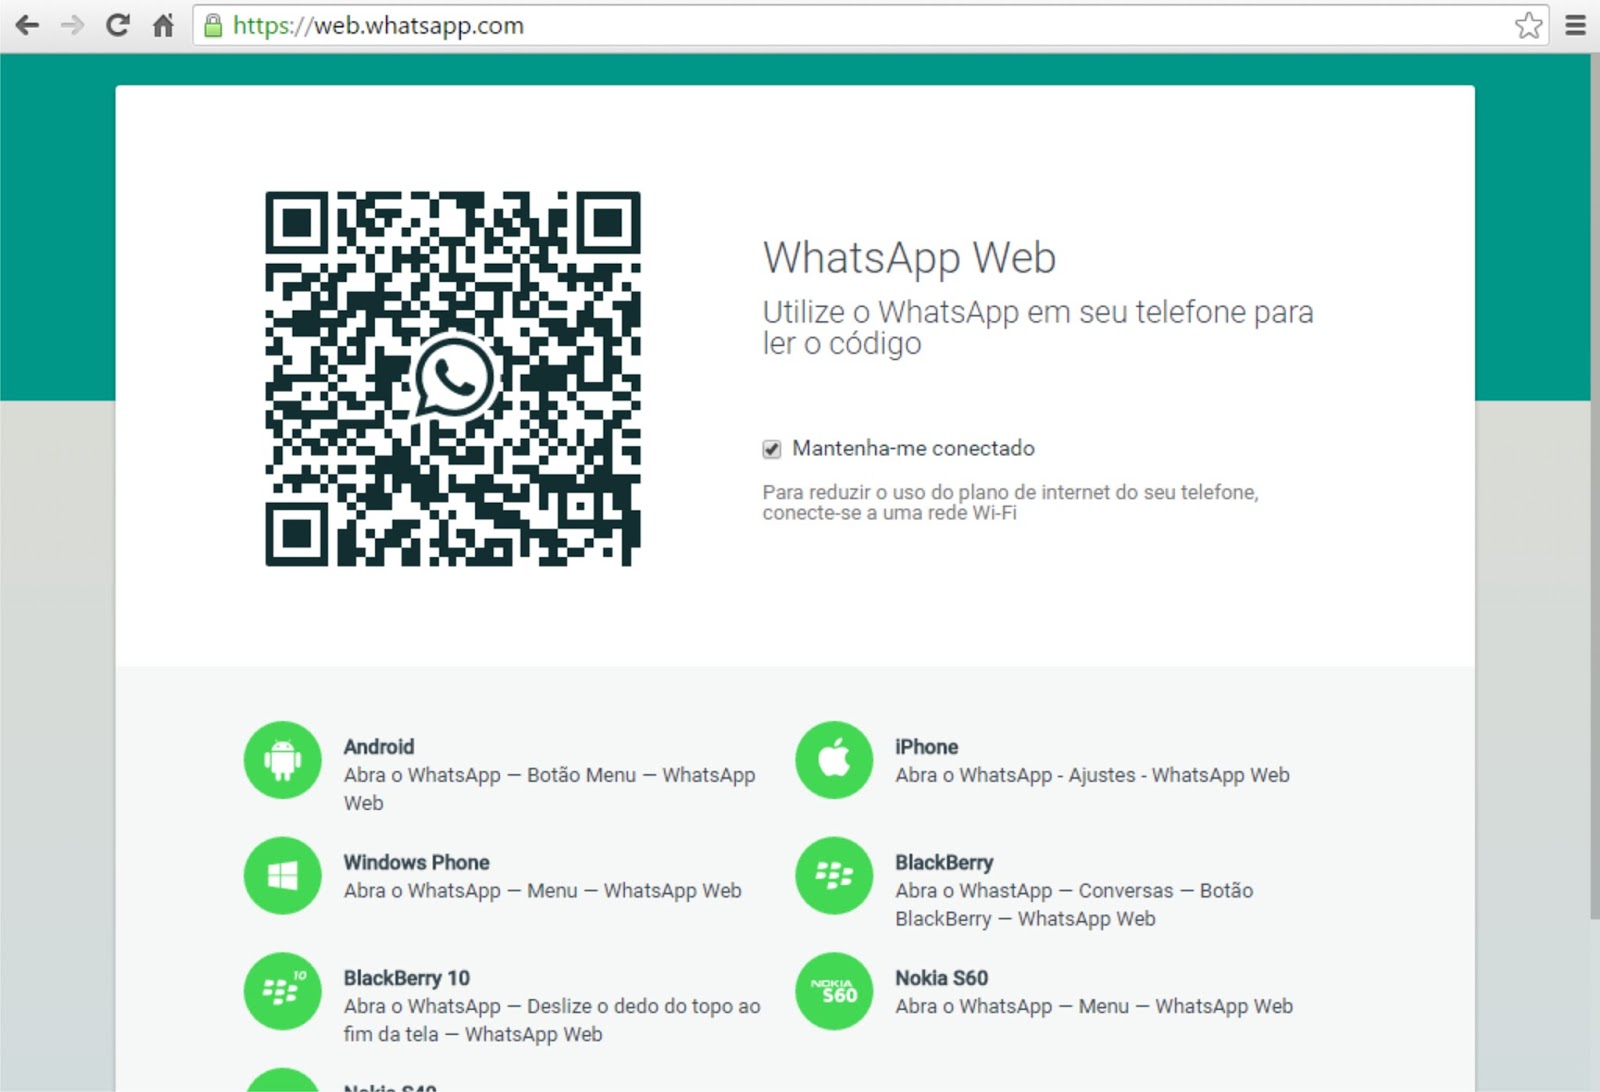Click the WhatsApp Web heading
Screen dimensions: 1600x1092
pyautogui.click(x=909, y=257)
